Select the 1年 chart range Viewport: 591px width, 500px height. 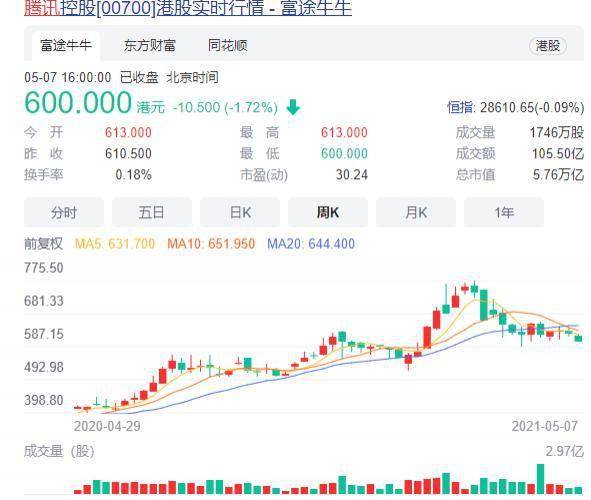click(x=504, y=213)
